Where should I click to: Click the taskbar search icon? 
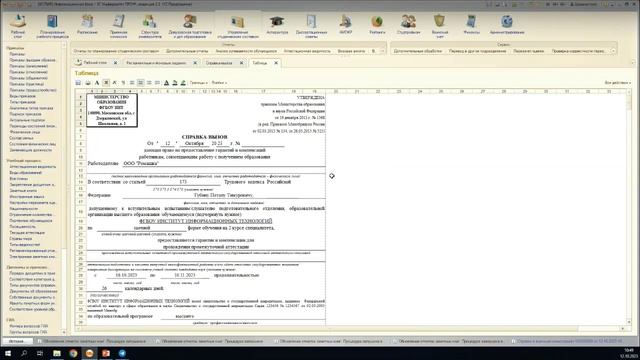[24, 353]
